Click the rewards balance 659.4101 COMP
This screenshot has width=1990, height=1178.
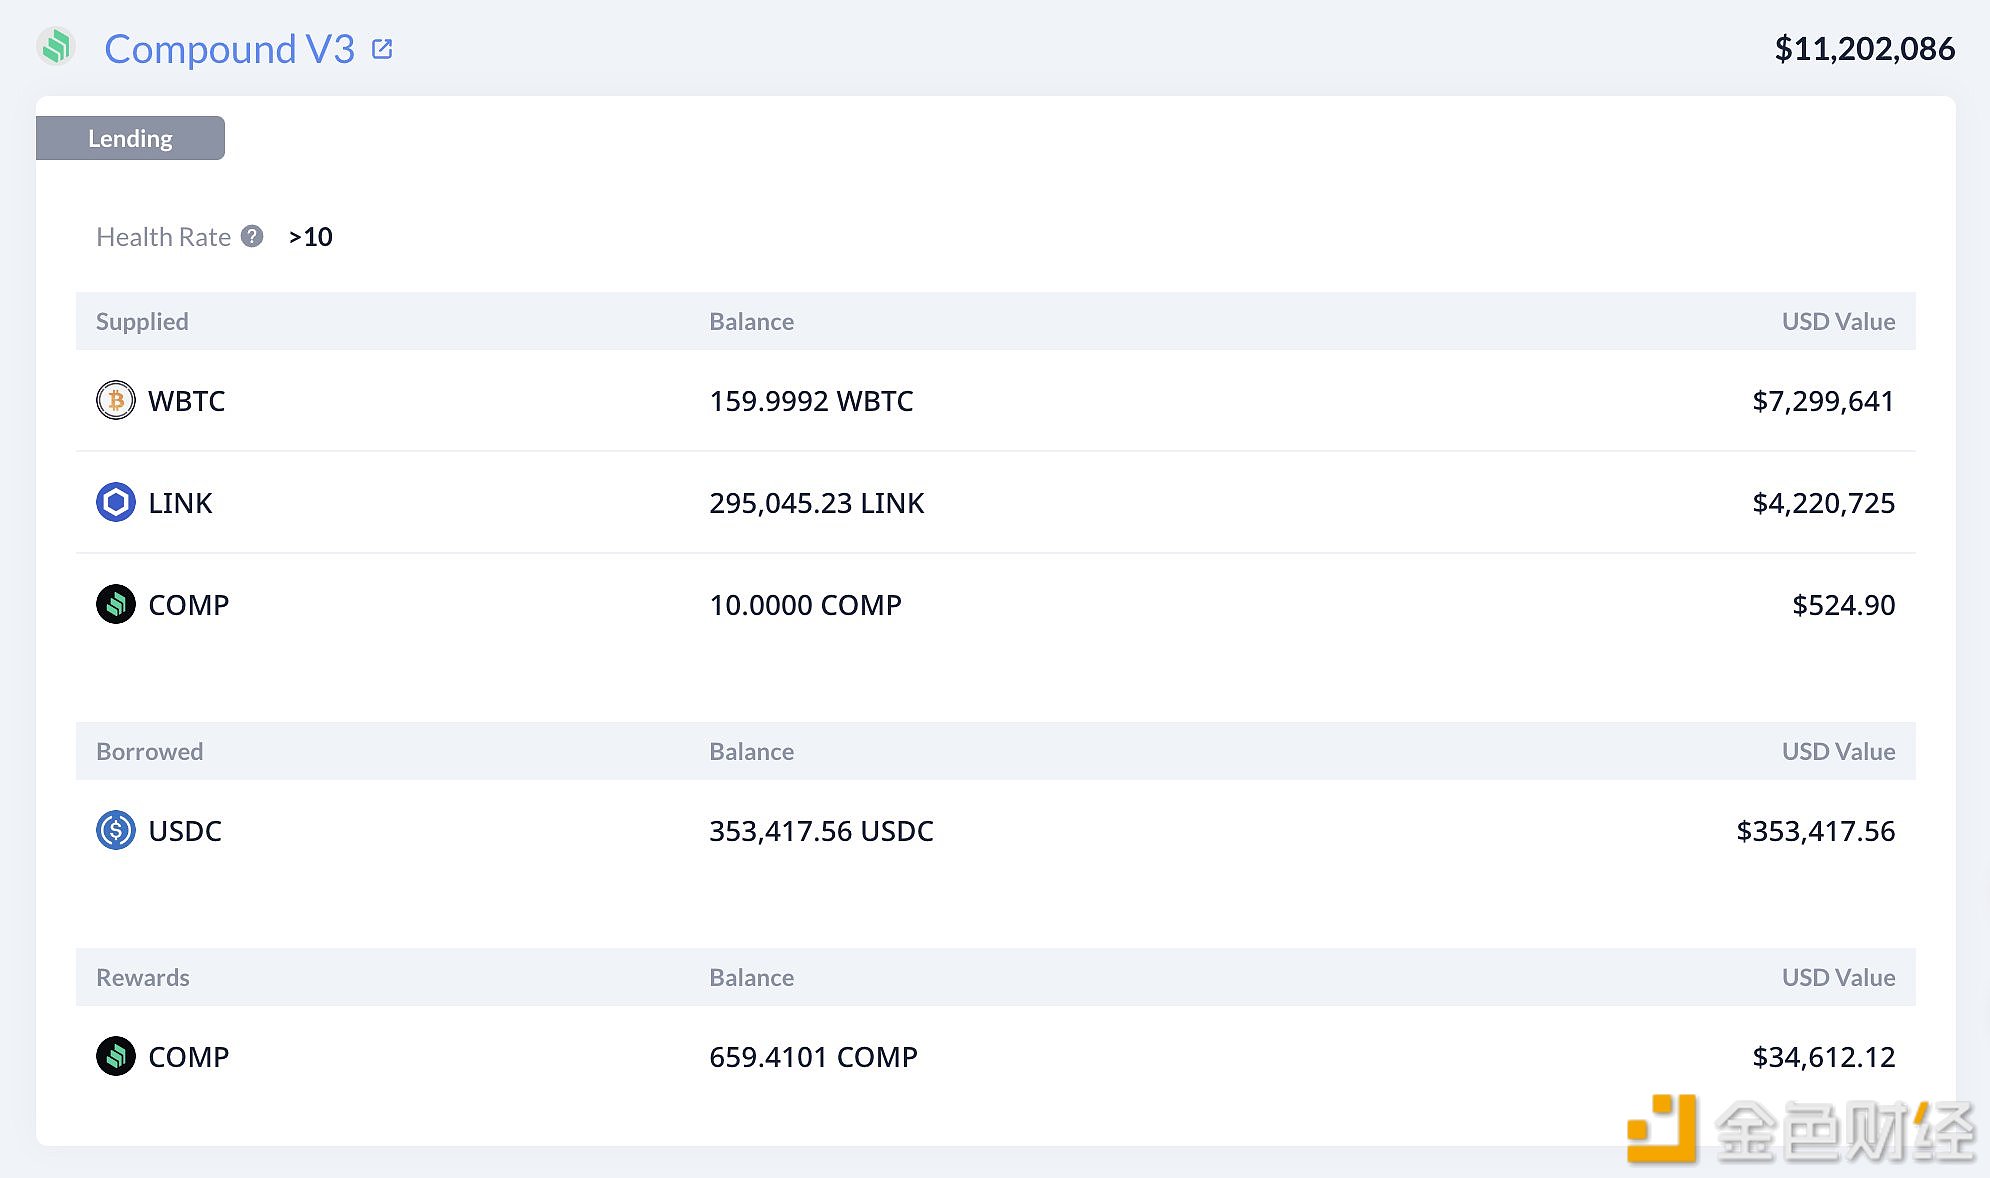click(x=813, y=1057)
